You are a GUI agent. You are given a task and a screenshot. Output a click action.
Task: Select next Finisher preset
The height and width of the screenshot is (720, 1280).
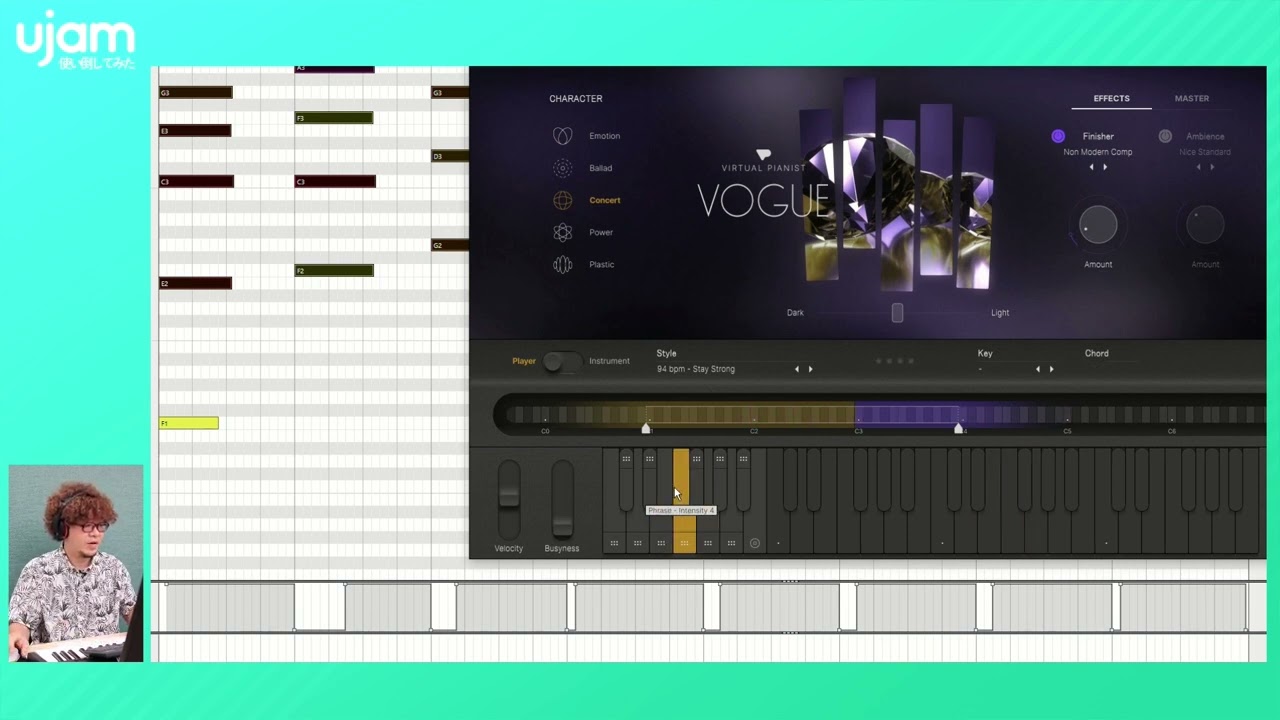coord(1105,167)
